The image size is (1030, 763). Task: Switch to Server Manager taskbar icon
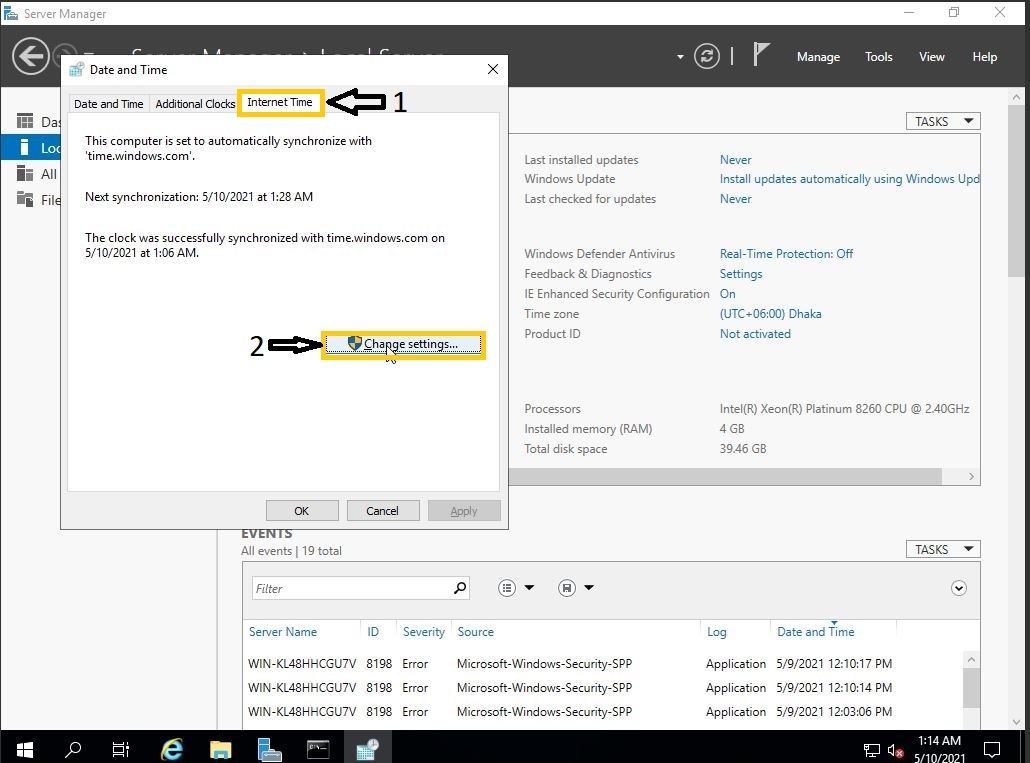[x=269, y=749]
